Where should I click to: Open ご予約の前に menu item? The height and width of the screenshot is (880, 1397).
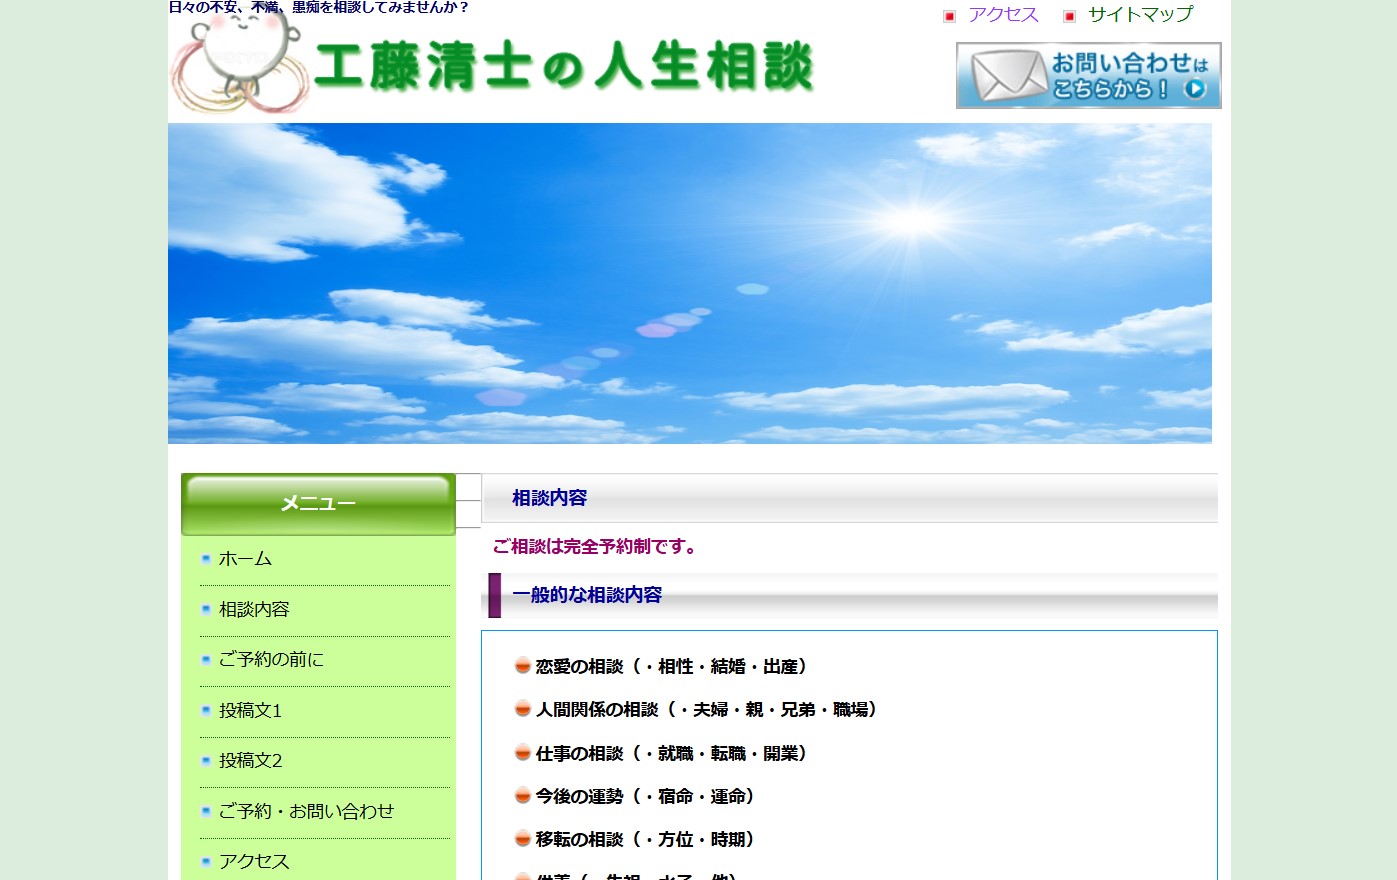click(x=271, y=660)
